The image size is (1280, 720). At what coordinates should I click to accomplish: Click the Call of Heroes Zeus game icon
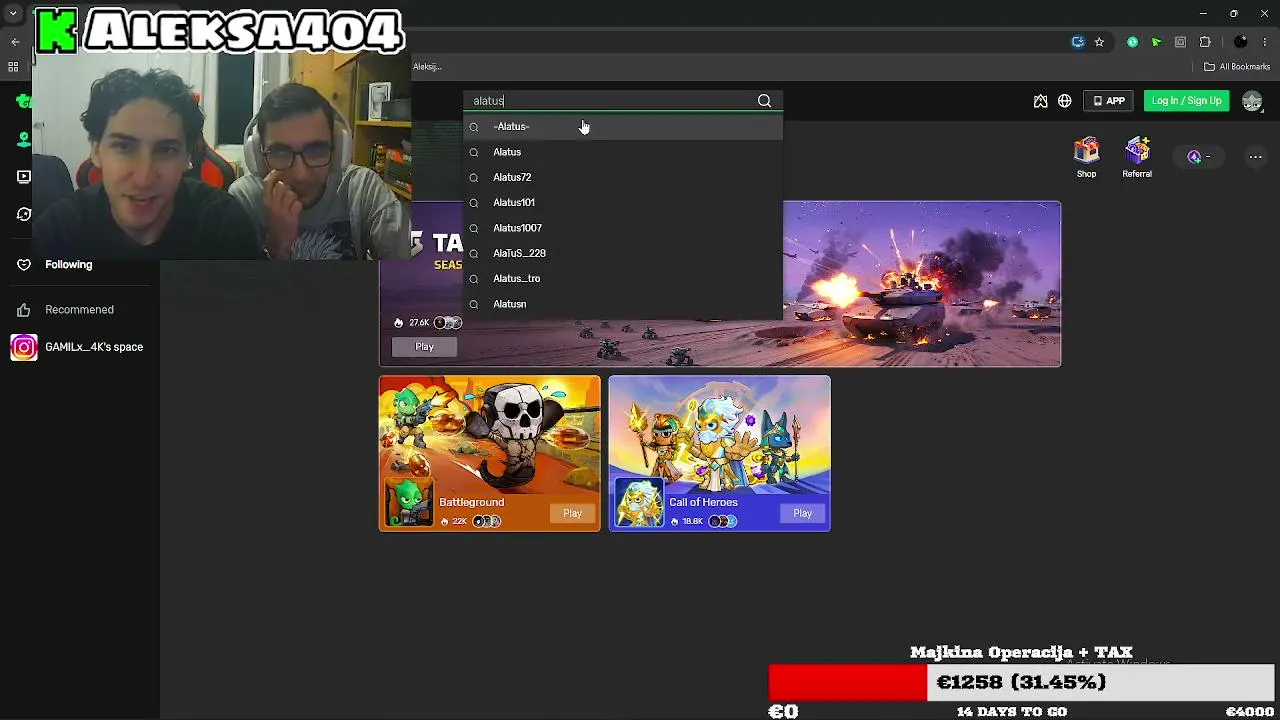coord(640,502)
